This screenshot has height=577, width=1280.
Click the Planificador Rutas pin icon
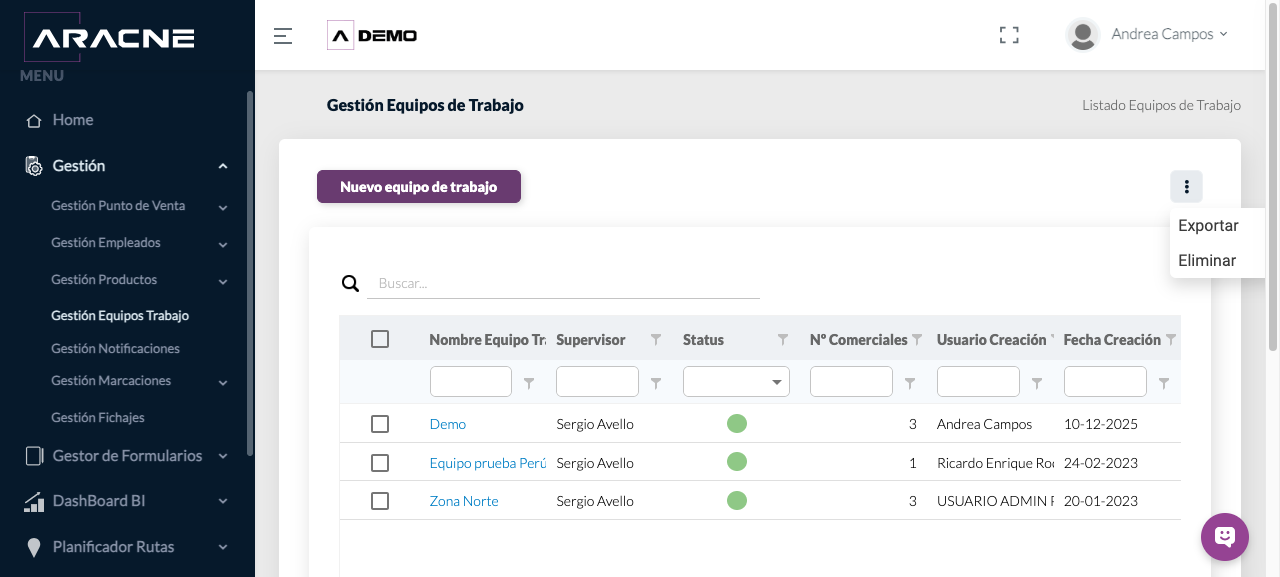click(x=34, y=548)
